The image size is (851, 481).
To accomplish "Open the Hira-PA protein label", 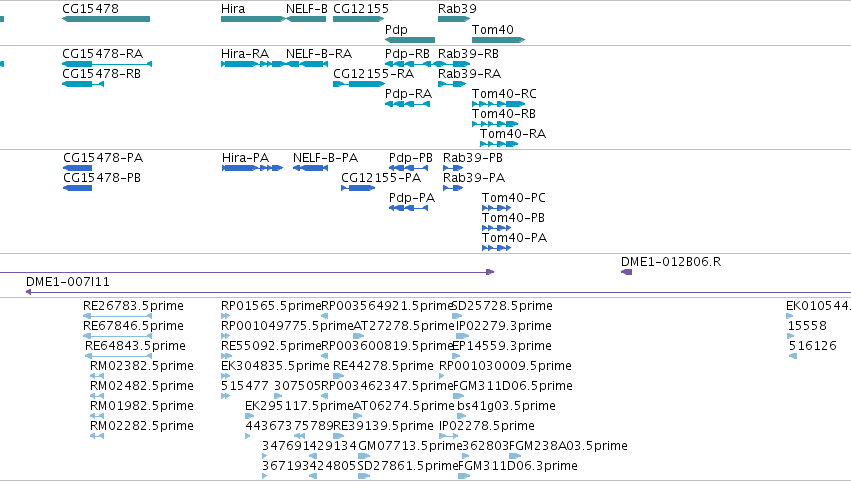I will click(x=245, y=158).
